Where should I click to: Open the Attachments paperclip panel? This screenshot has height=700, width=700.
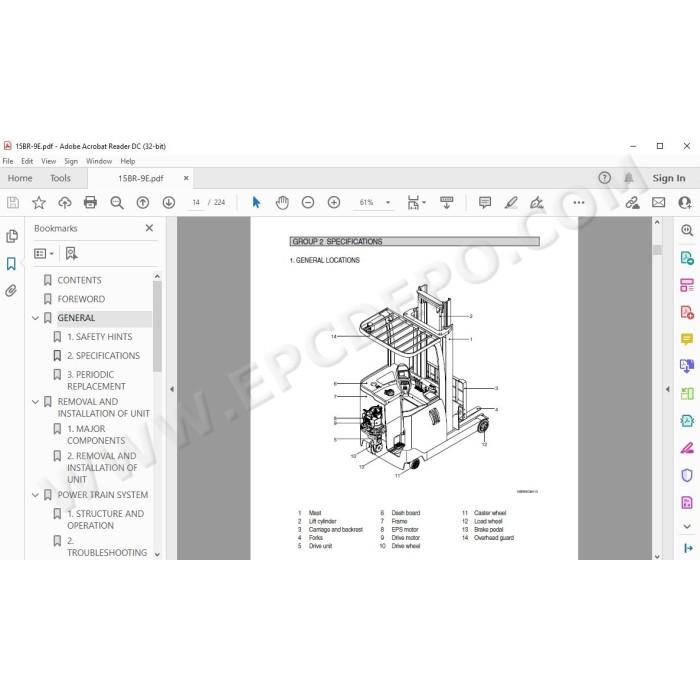coord(11,291)
